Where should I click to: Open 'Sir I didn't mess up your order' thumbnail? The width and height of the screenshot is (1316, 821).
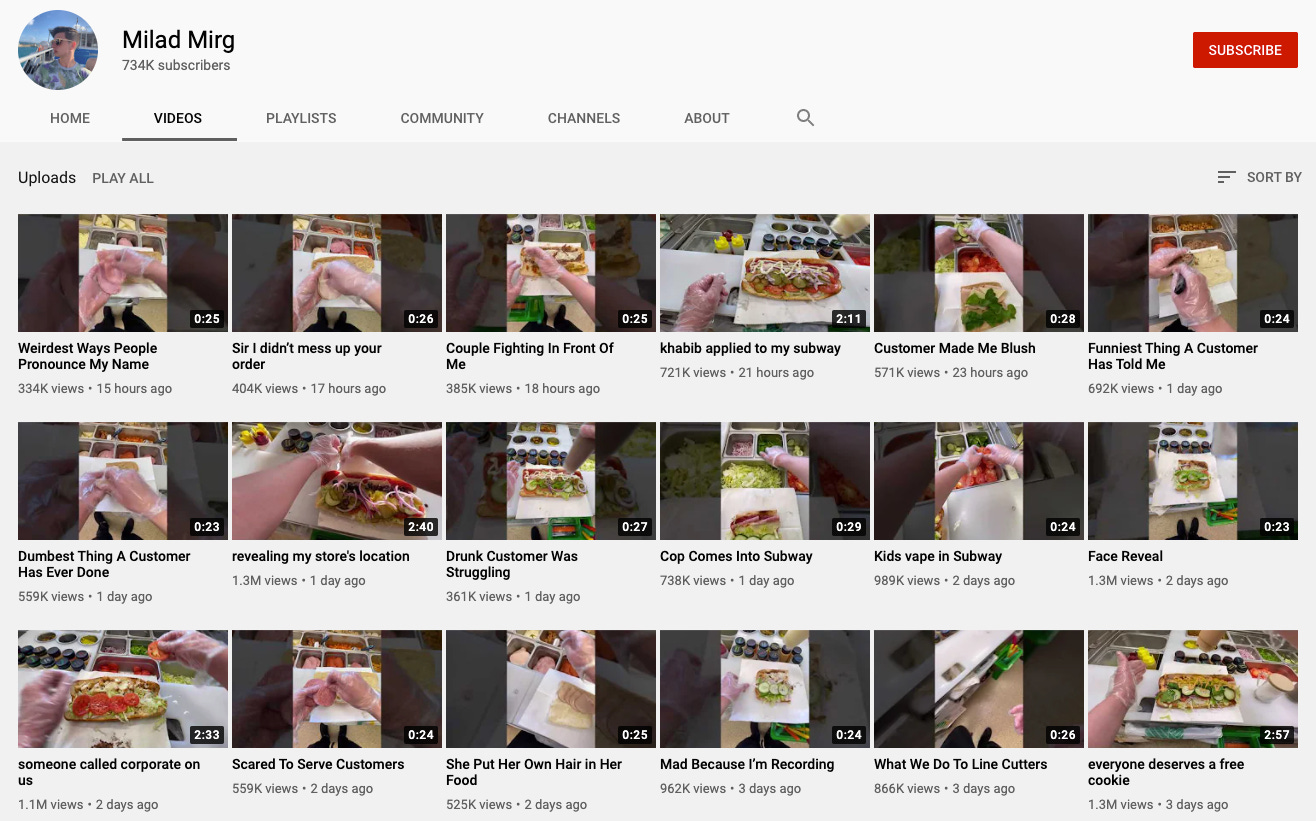337,273
